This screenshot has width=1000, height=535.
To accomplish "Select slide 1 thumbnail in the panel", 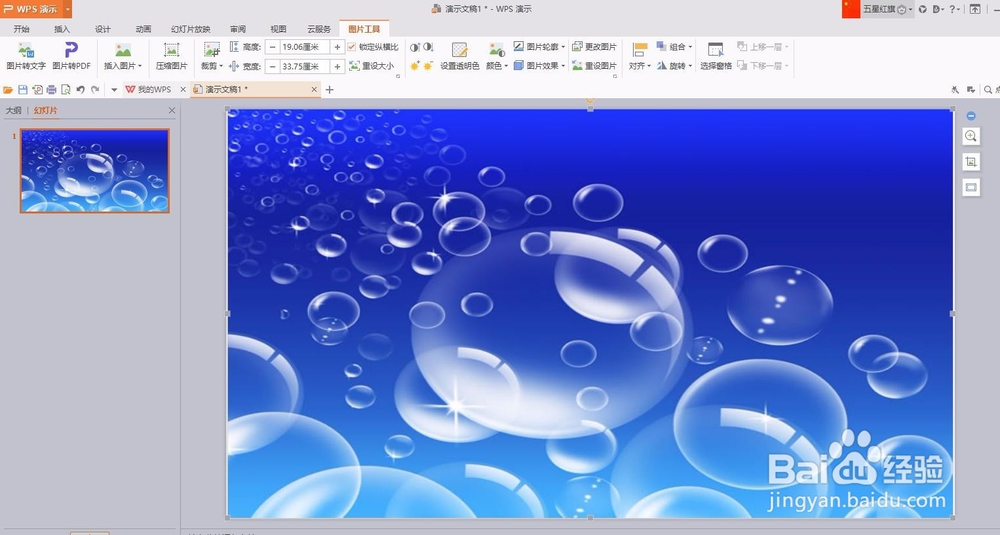I will (95, 170).
